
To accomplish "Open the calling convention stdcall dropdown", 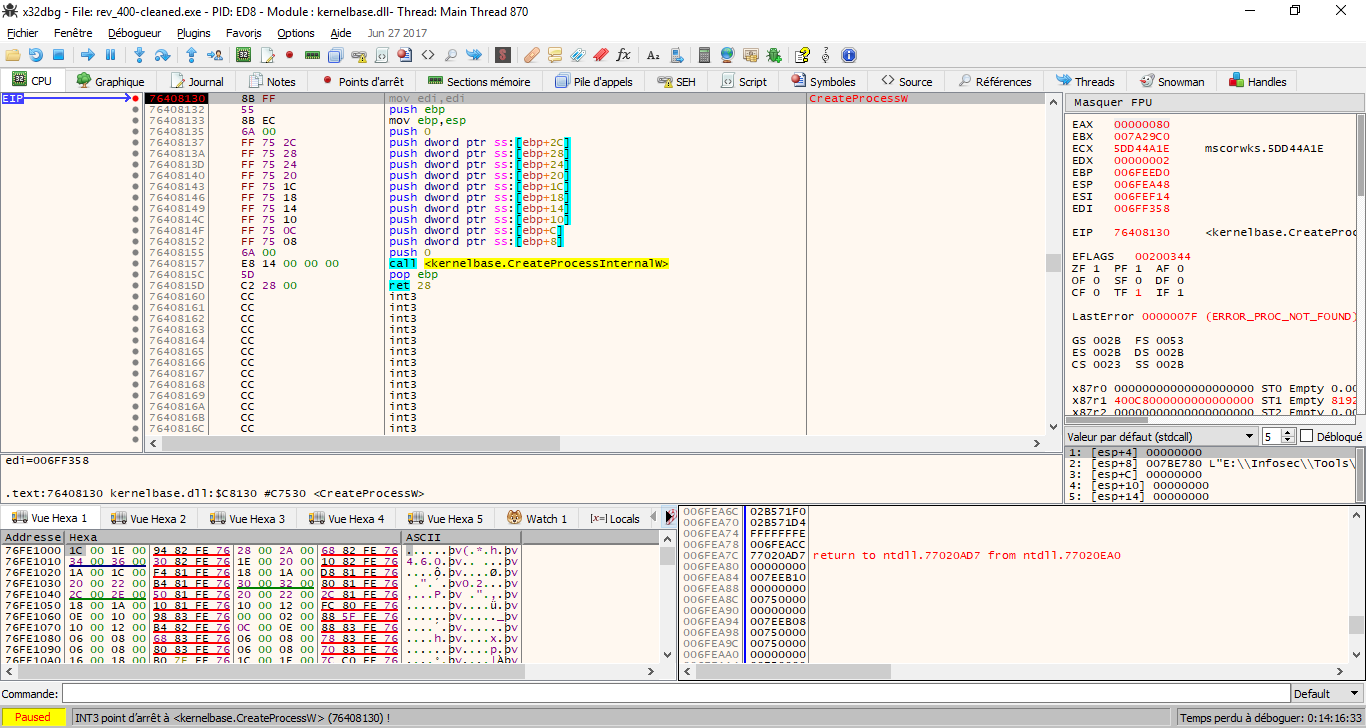I will (x=1162, y=437).
